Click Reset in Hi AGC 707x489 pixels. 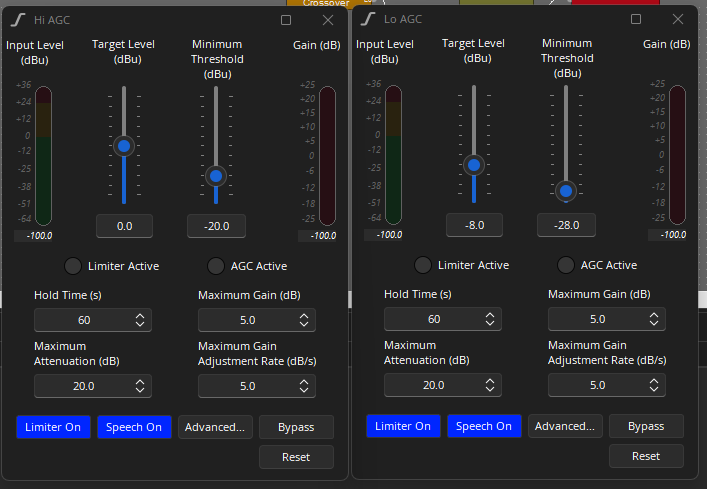(296, 457)
